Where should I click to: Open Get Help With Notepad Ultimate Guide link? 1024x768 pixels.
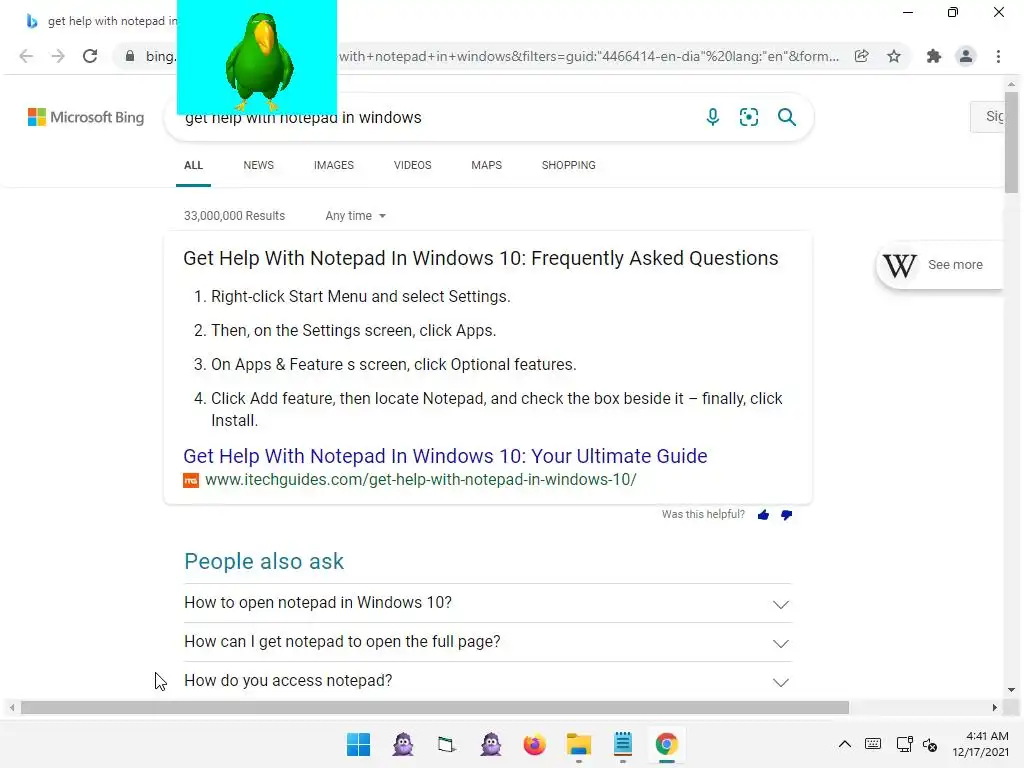(445, 456)
